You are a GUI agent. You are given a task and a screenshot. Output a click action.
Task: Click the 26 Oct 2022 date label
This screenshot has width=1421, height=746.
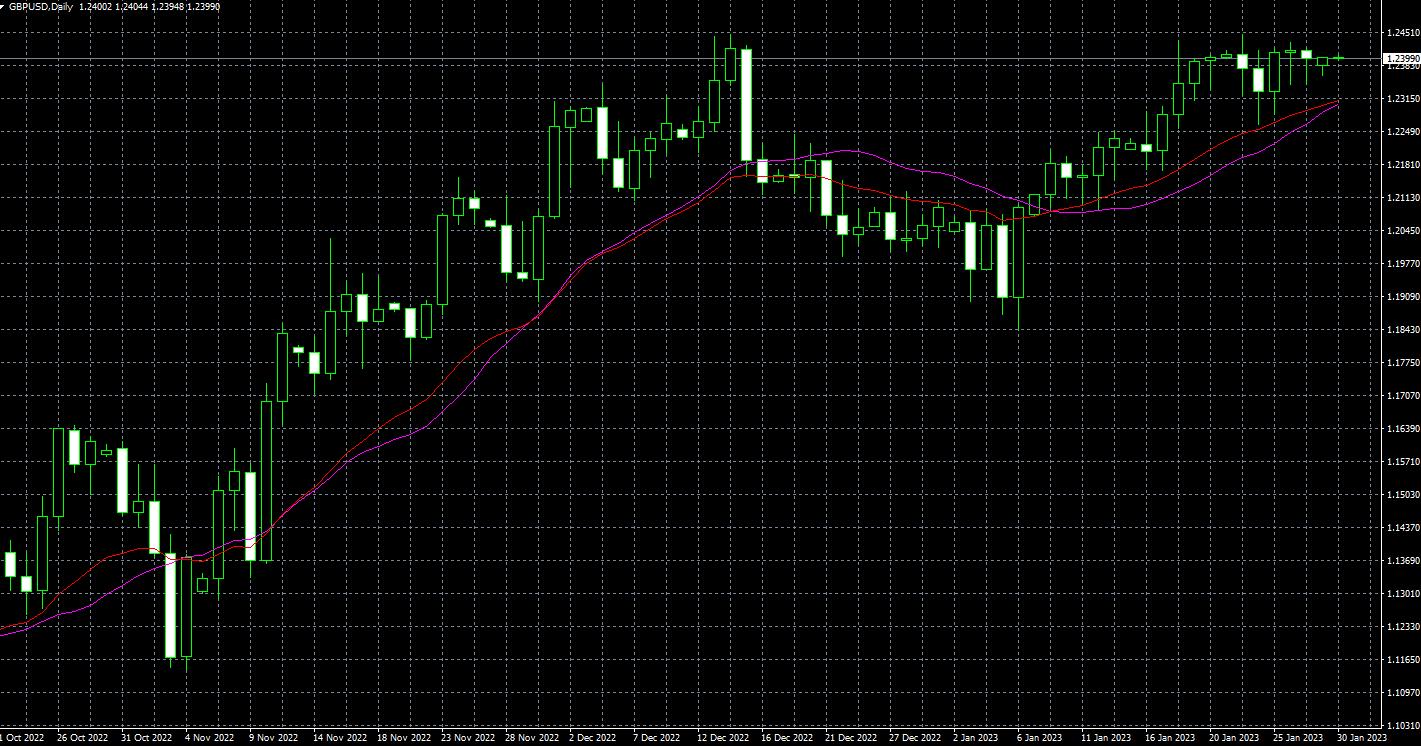[x=83, y=738]
